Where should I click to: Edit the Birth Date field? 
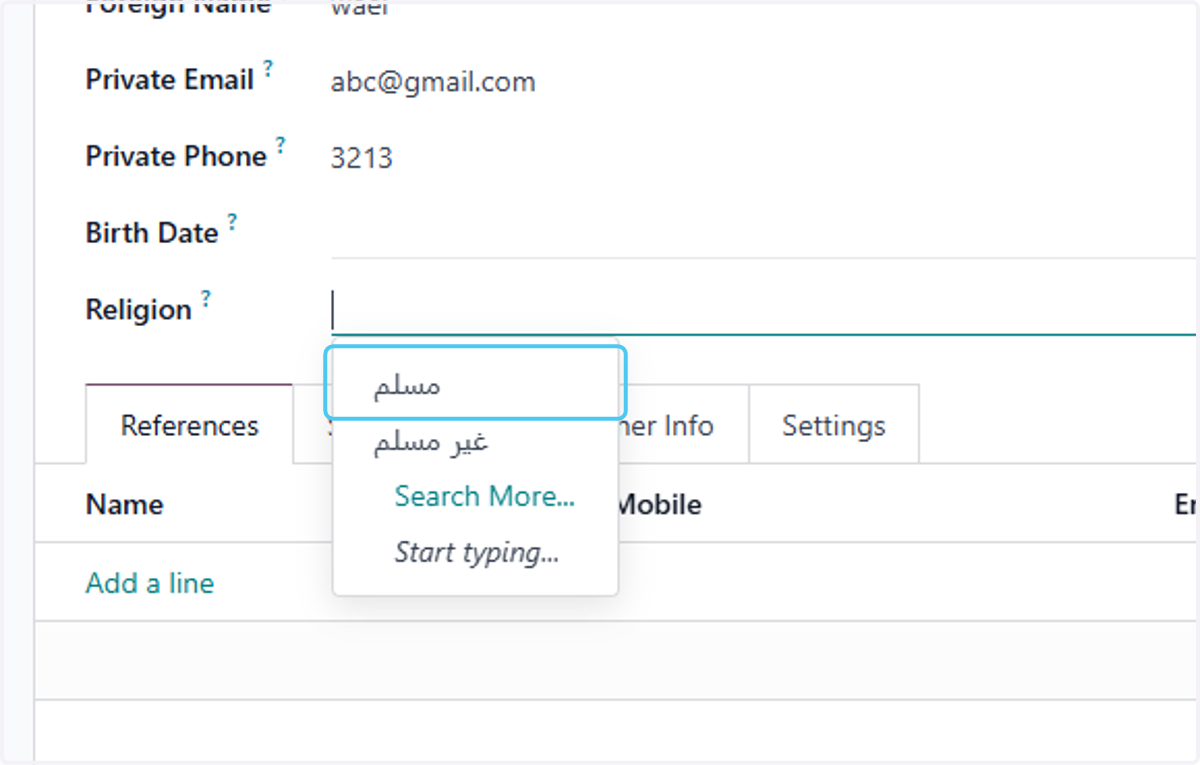tap(763, 232)
